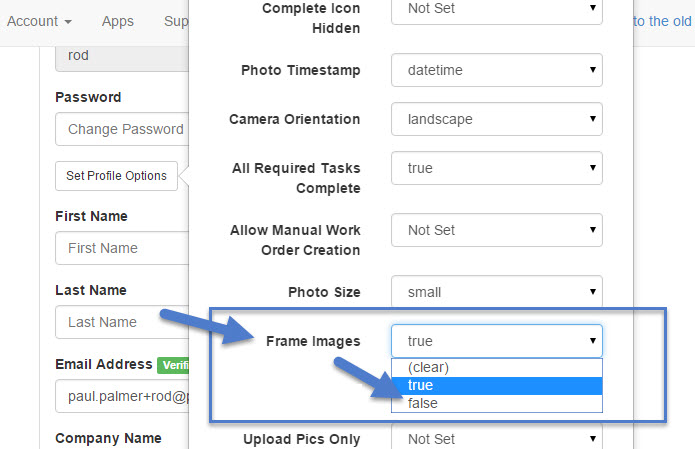The width and height of the screenshot is (695, 449).
Task: Open the Camera Orientation dropdown
Action: pos(497,119)
